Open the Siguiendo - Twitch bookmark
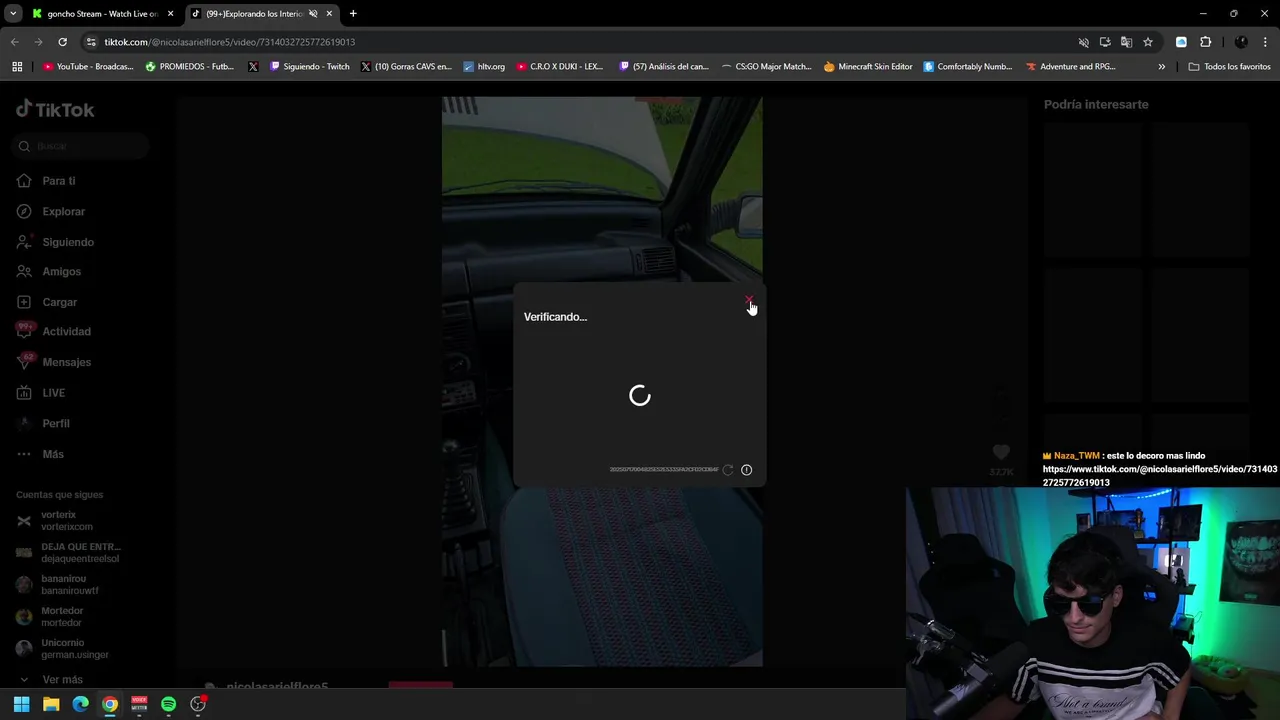 [310, 67]
